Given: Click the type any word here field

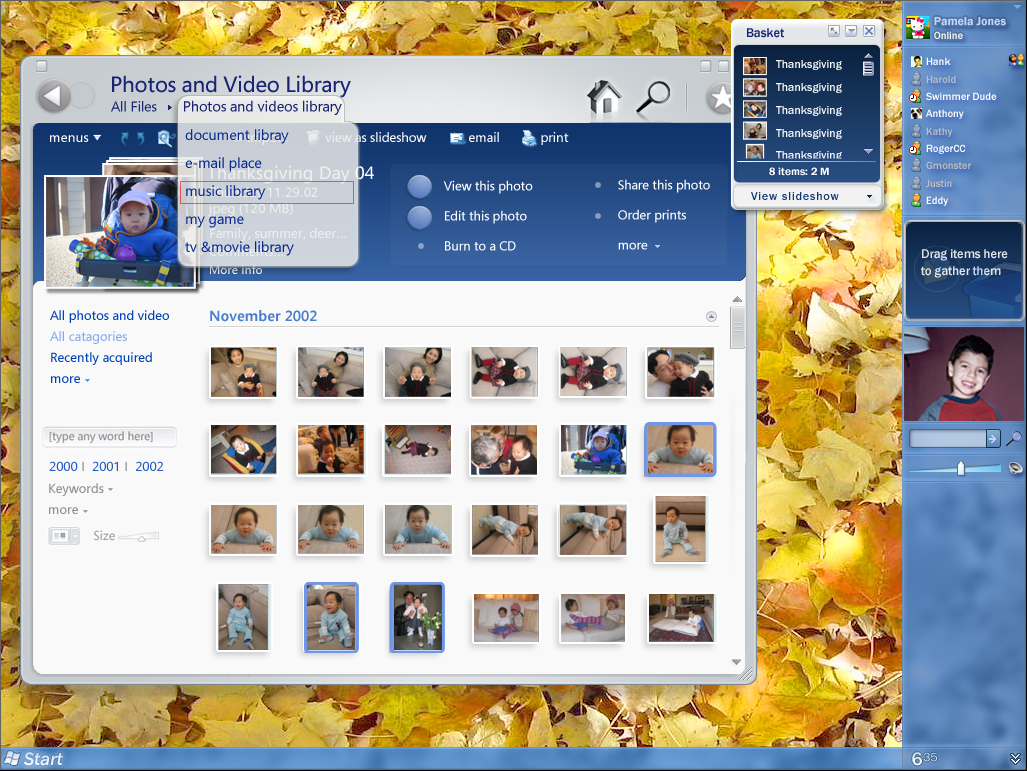Looking at the screenshot, I should point(109,437).
